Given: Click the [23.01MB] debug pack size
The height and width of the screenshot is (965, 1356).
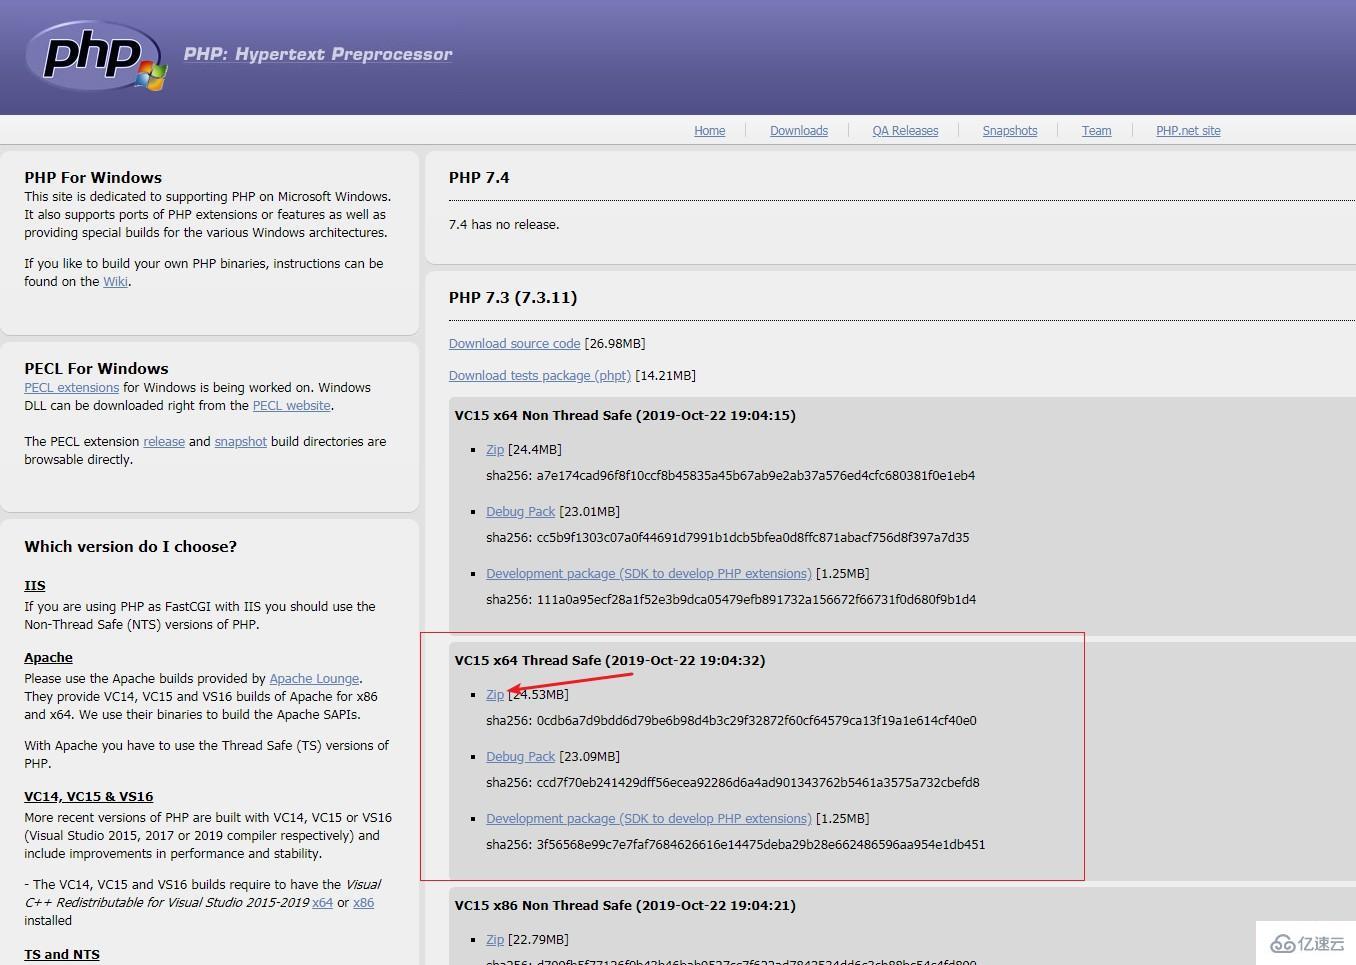Looking at the screenshot, I should click(x=589, y=512).
